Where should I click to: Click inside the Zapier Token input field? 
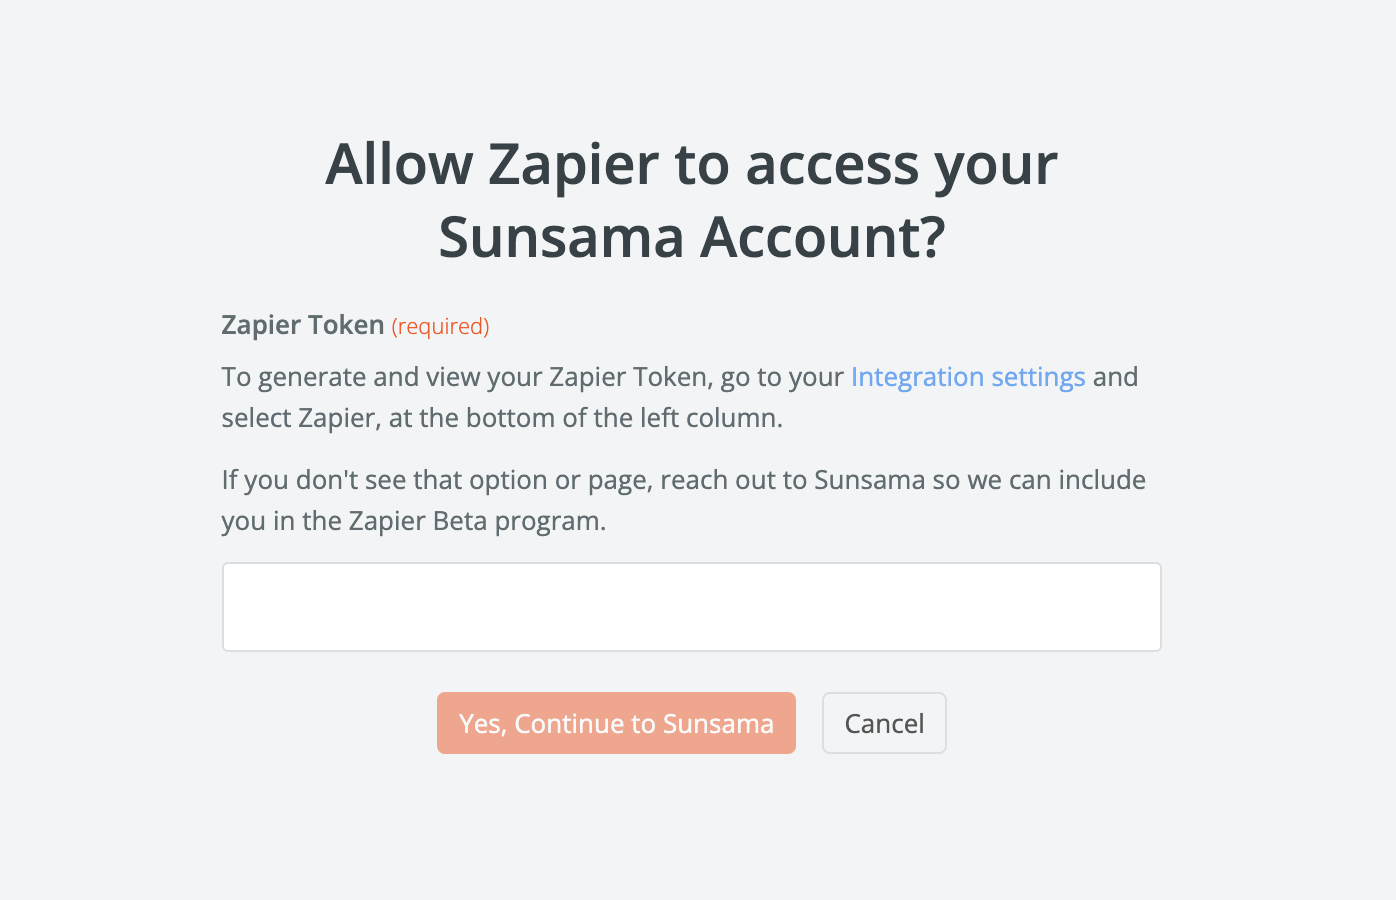point(690,606)
